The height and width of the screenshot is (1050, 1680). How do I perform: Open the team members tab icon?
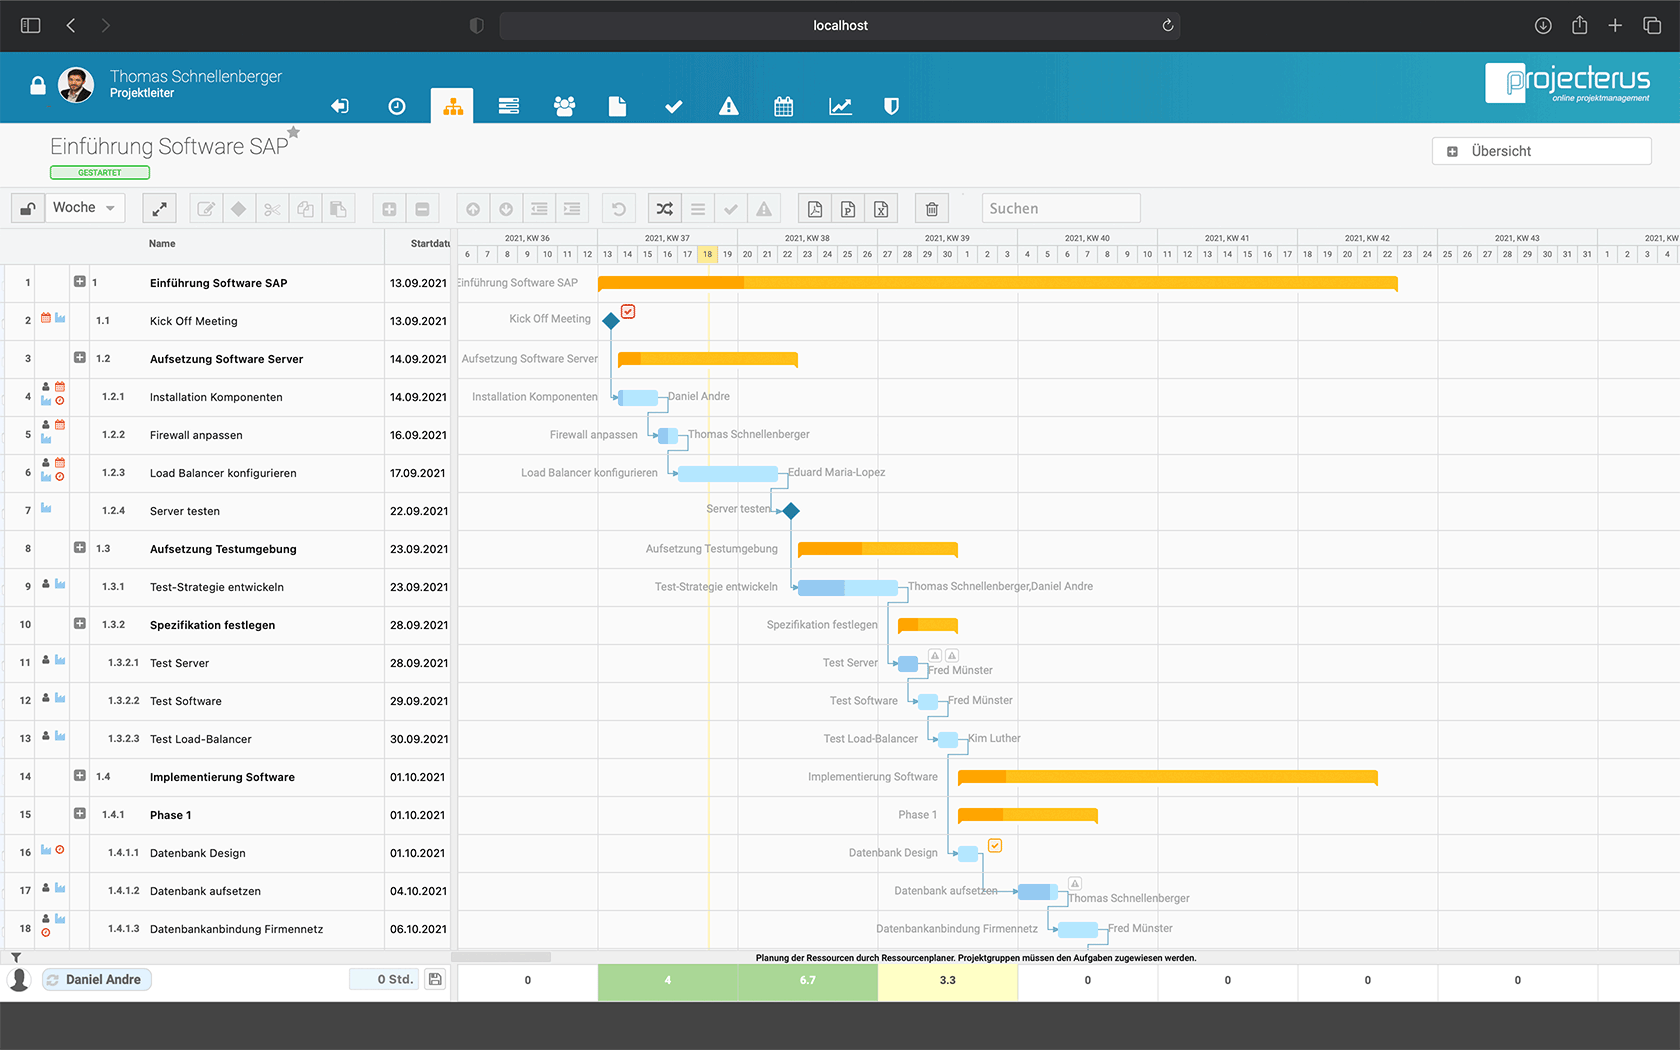[x=564, y=106]
